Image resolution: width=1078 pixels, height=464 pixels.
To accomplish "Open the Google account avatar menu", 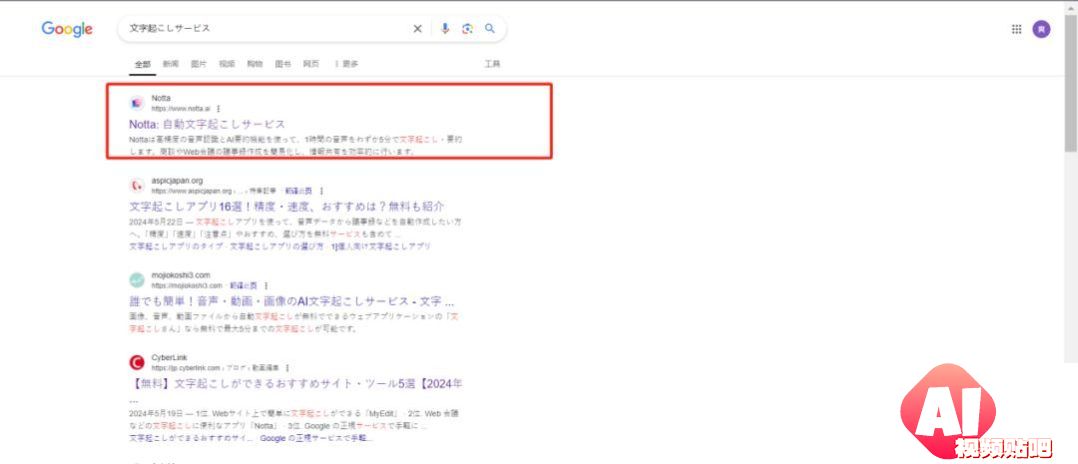I will 1042,29.
